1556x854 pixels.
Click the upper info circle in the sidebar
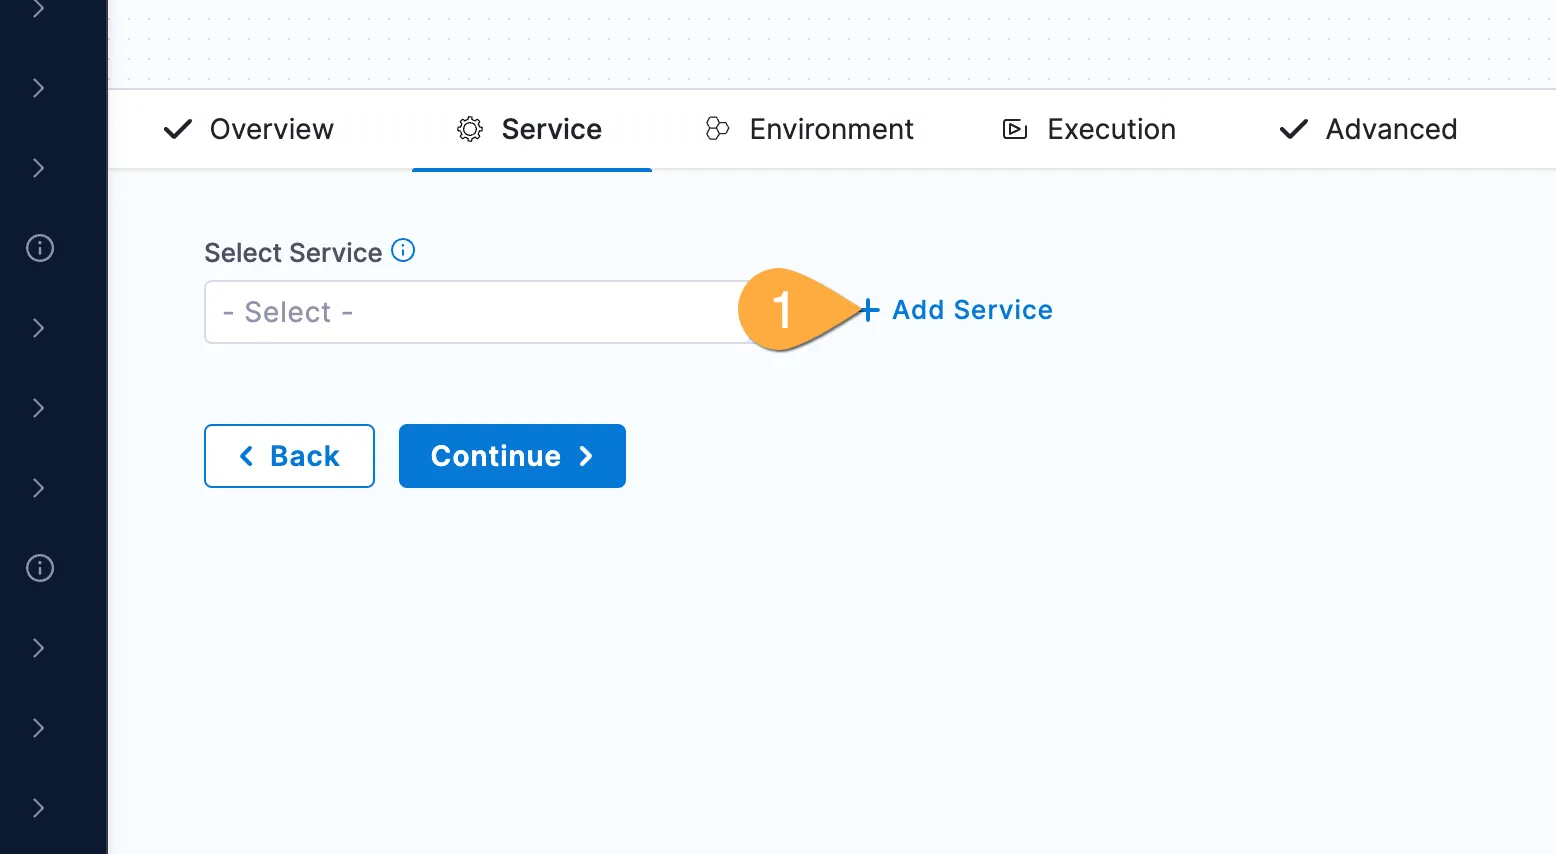[40, 248]
